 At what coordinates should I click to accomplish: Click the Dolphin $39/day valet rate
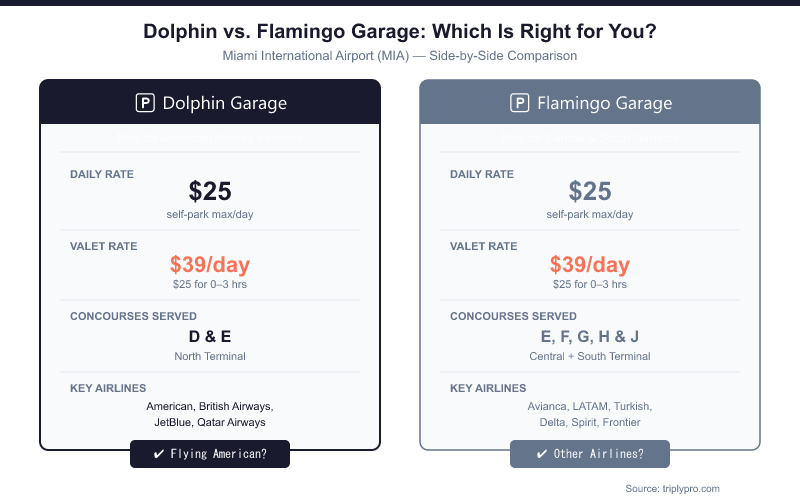tap(210, 265)
